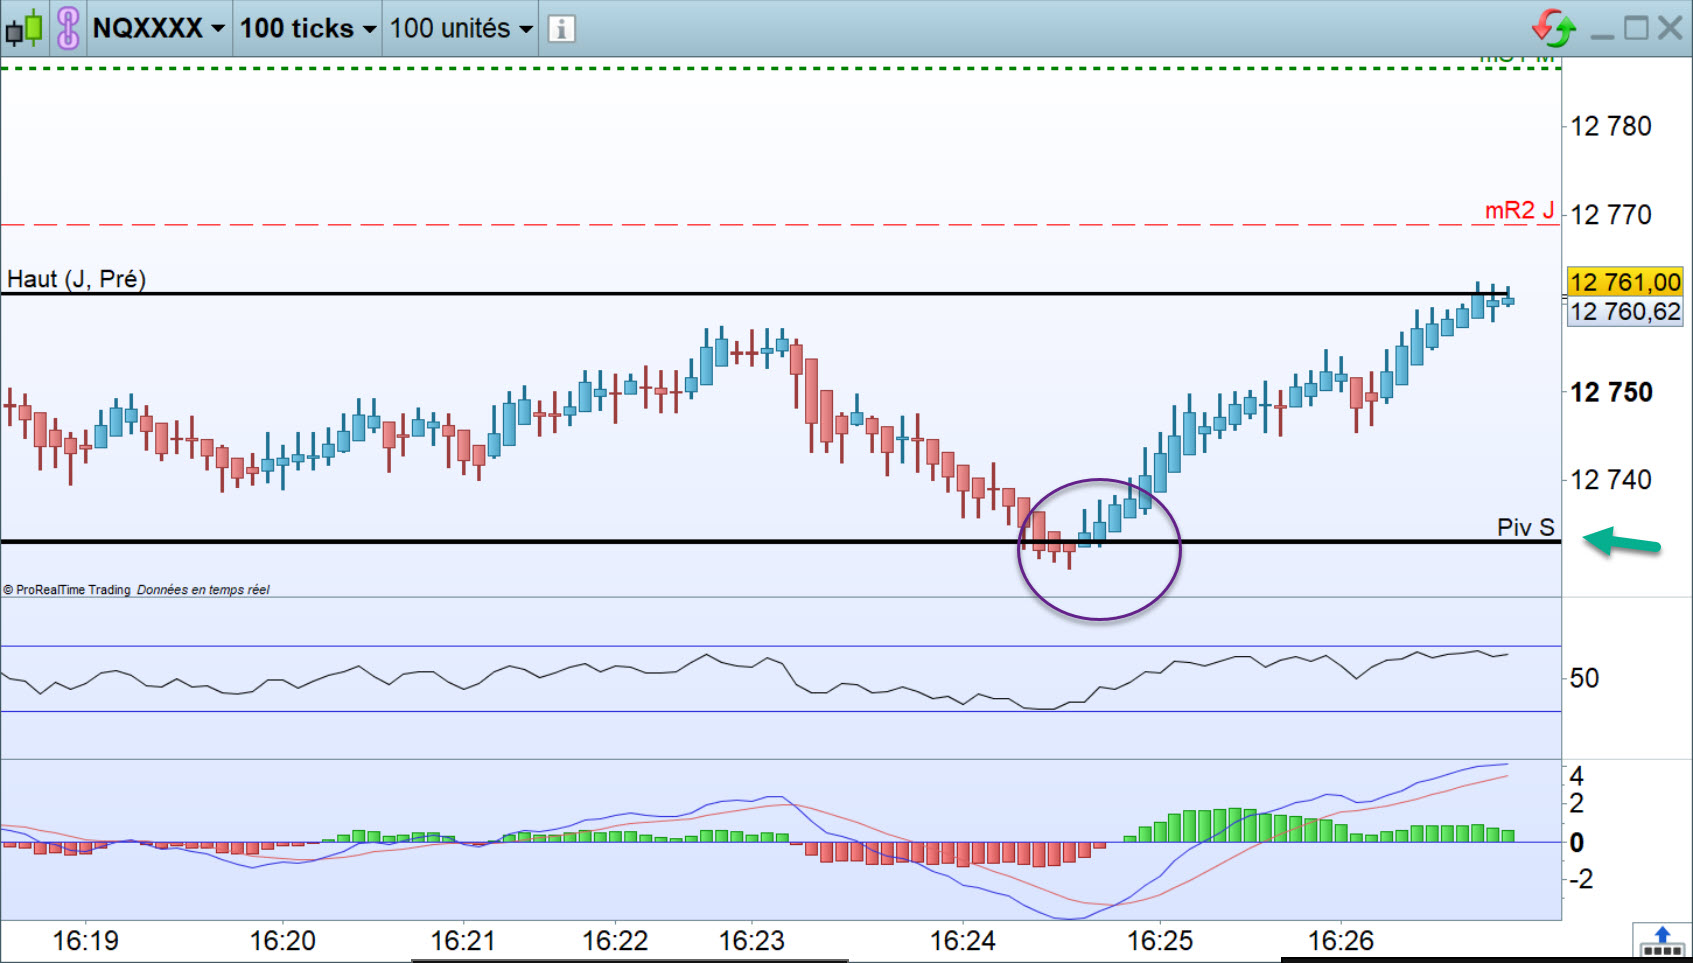This screenshot has width=1693, height=963.
Task: Click the bold 12 750 price axis value
Action: (x=1611, y=392)
